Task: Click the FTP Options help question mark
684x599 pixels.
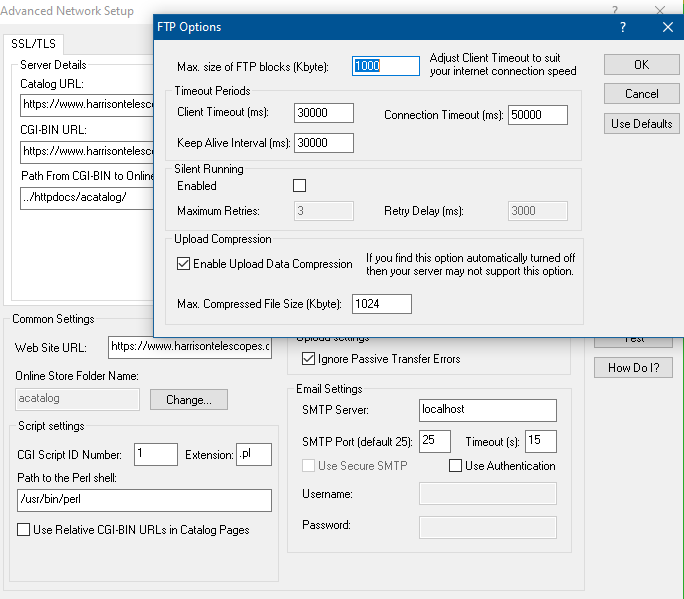Action: point(623,27)
